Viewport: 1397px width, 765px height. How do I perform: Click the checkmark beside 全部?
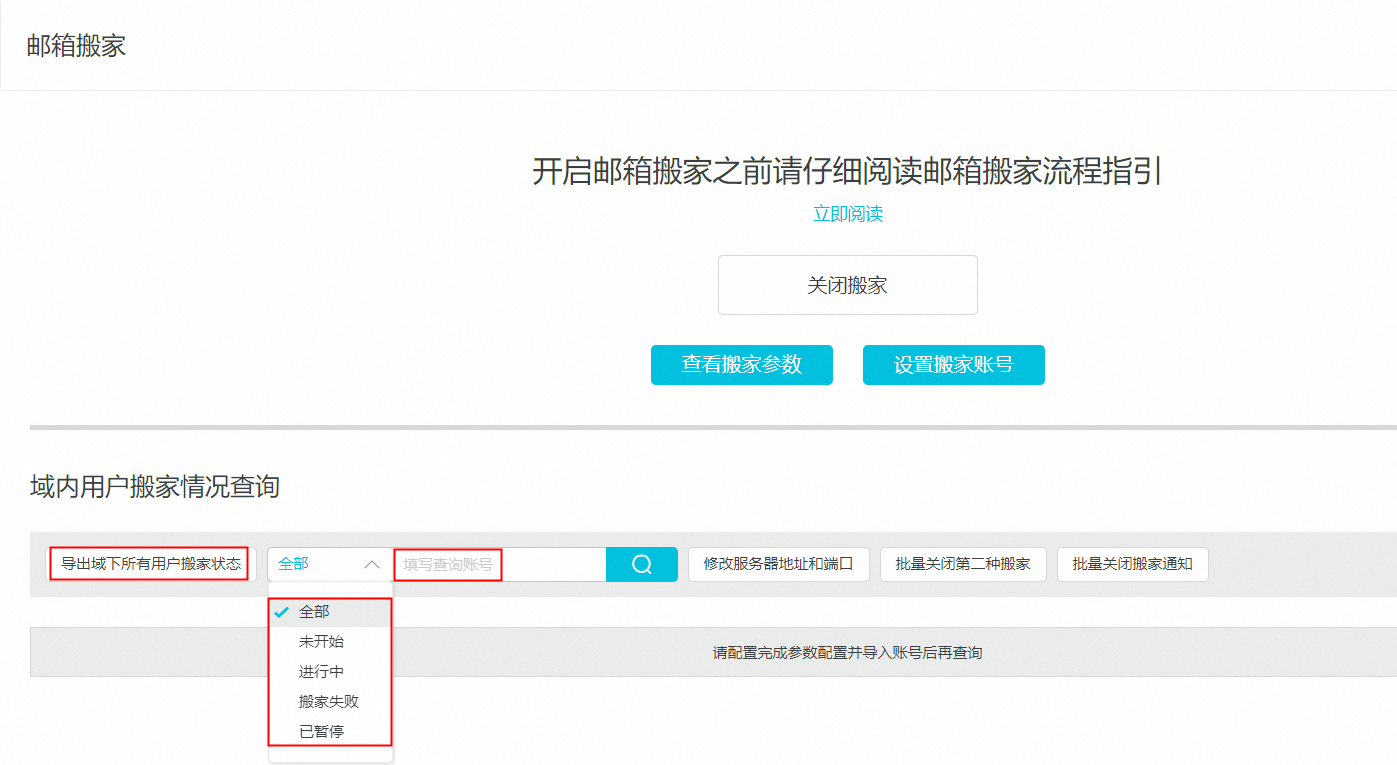[x=280, y=614]
